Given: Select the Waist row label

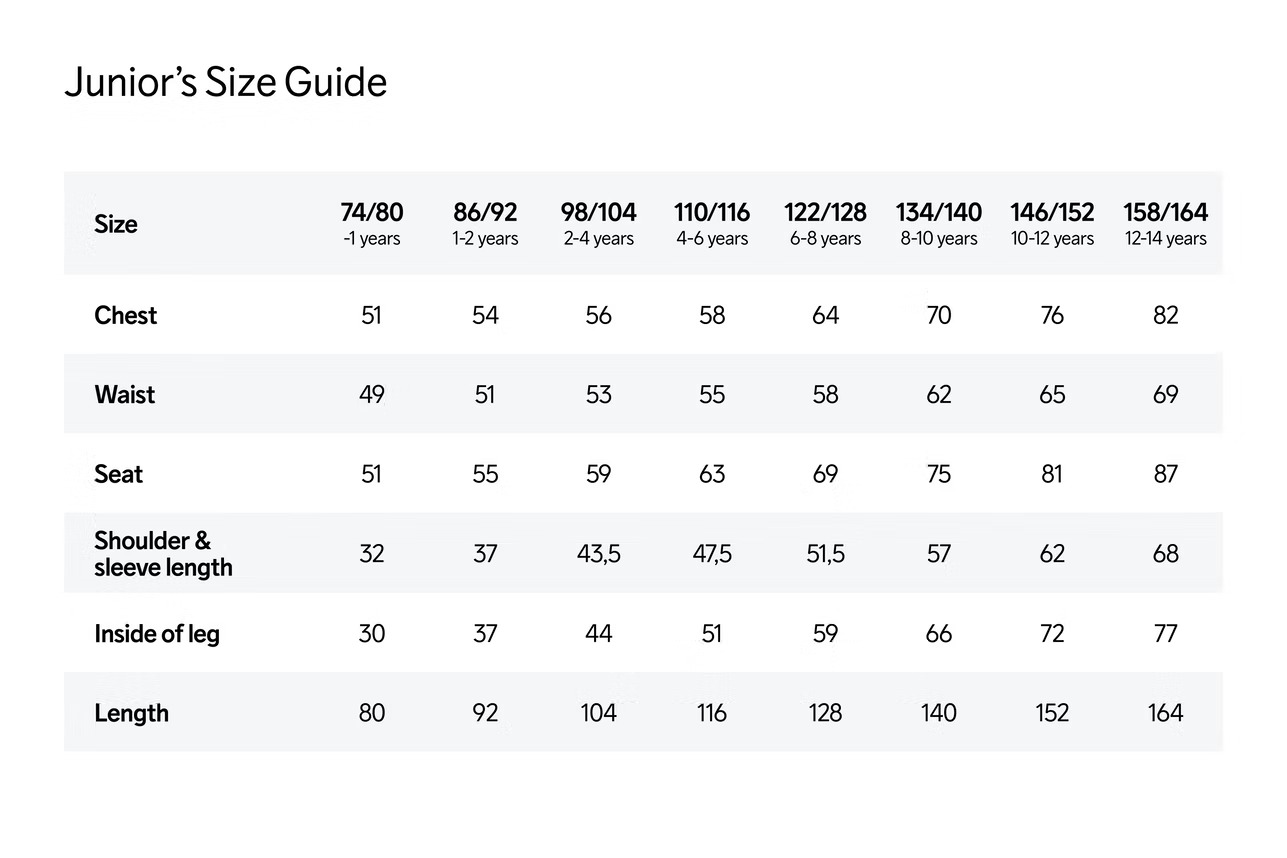Looking at the screenshot, I should pyautogui.click(x=125, y=395).
